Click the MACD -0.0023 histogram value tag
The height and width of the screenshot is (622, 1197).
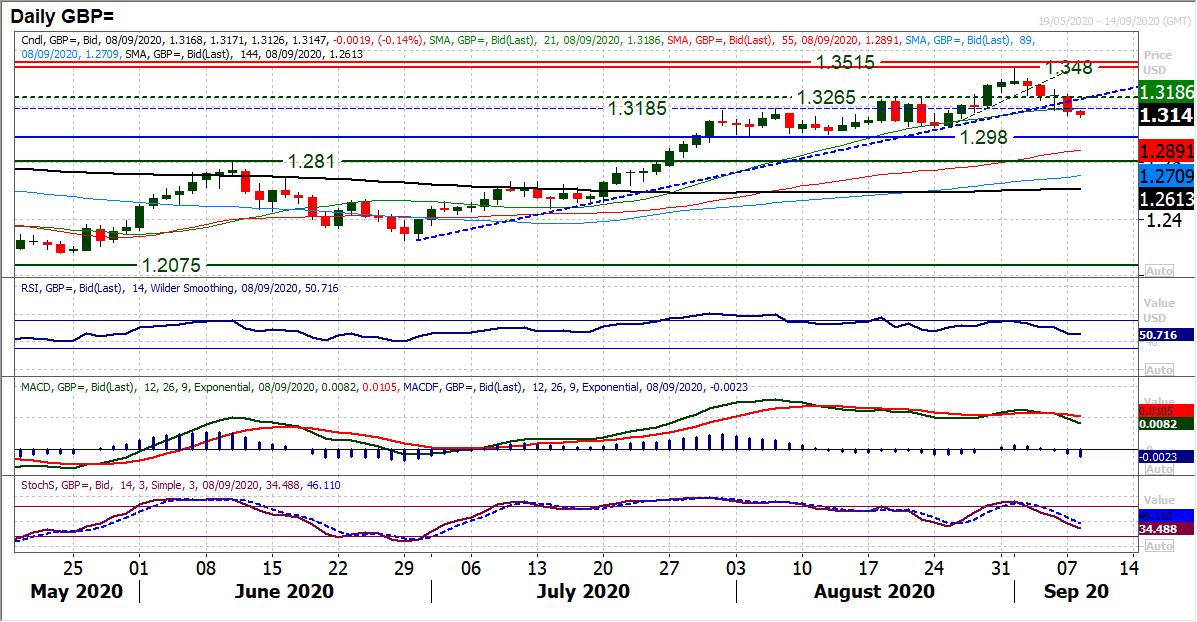point(1165,456)
